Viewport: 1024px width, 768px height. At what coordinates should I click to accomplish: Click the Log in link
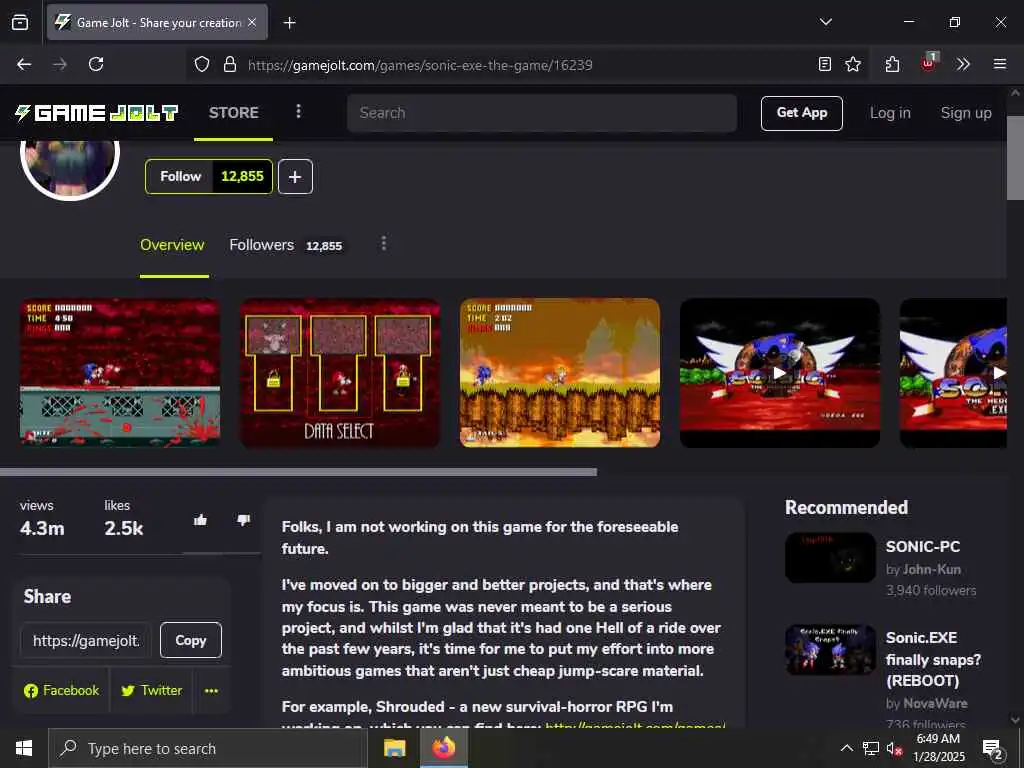(x=890, y=113)
